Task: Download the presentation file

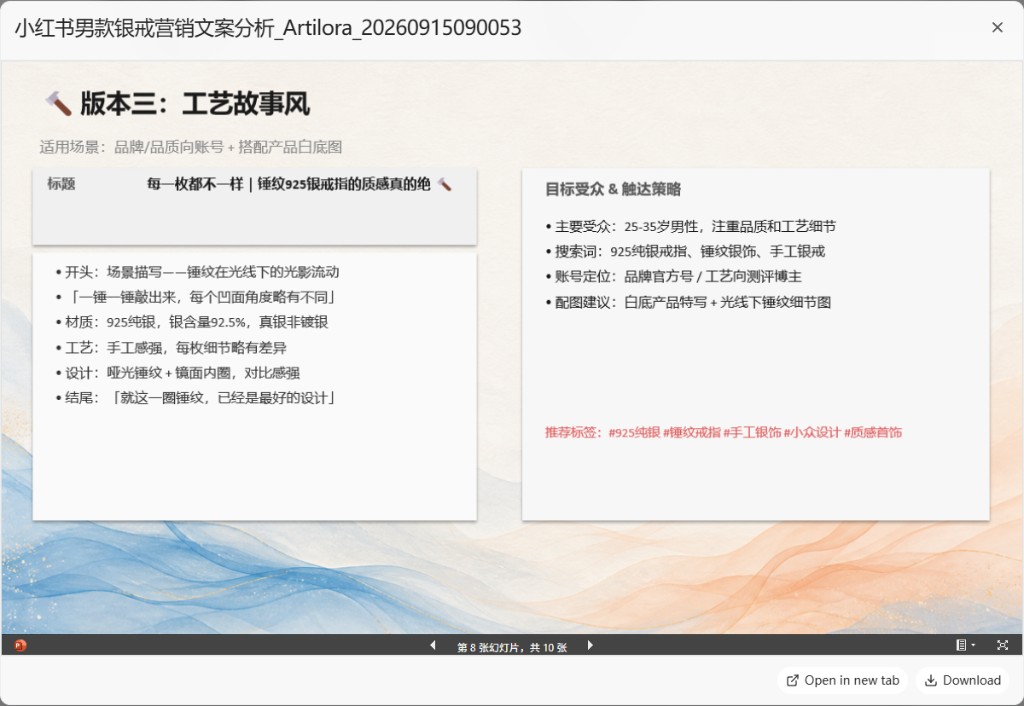Action: click(x=963, y=681)
